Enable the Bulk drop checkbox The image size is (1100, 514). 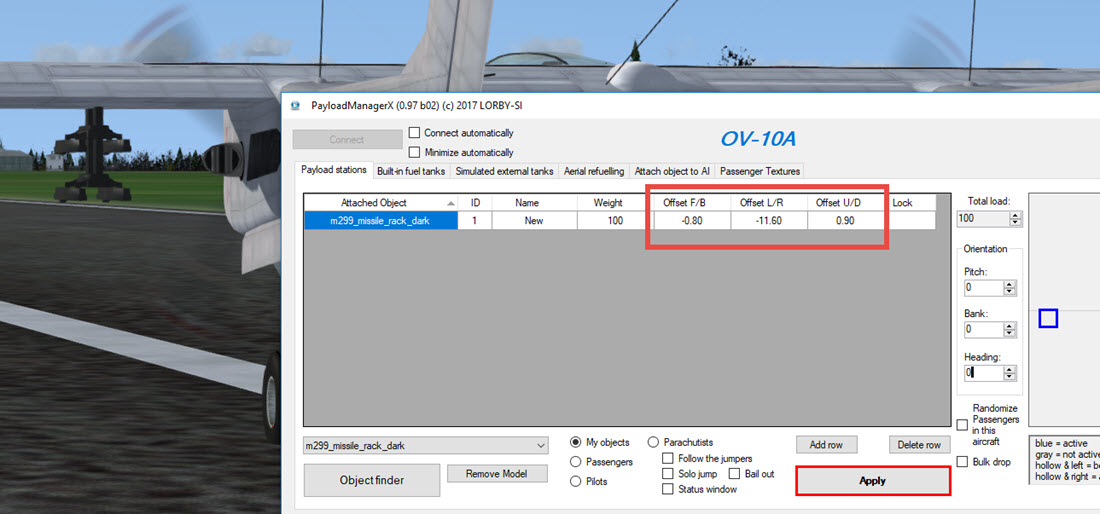962,462
